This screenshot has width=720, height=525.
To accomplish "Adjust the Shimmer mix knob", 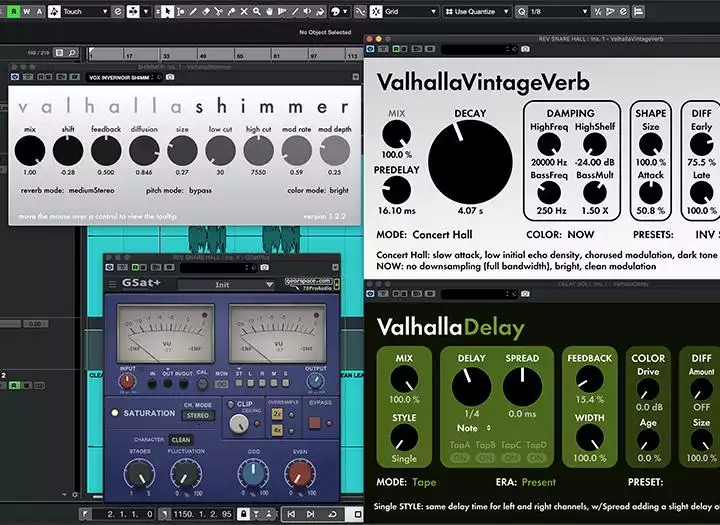I will [x=30, y=151].
